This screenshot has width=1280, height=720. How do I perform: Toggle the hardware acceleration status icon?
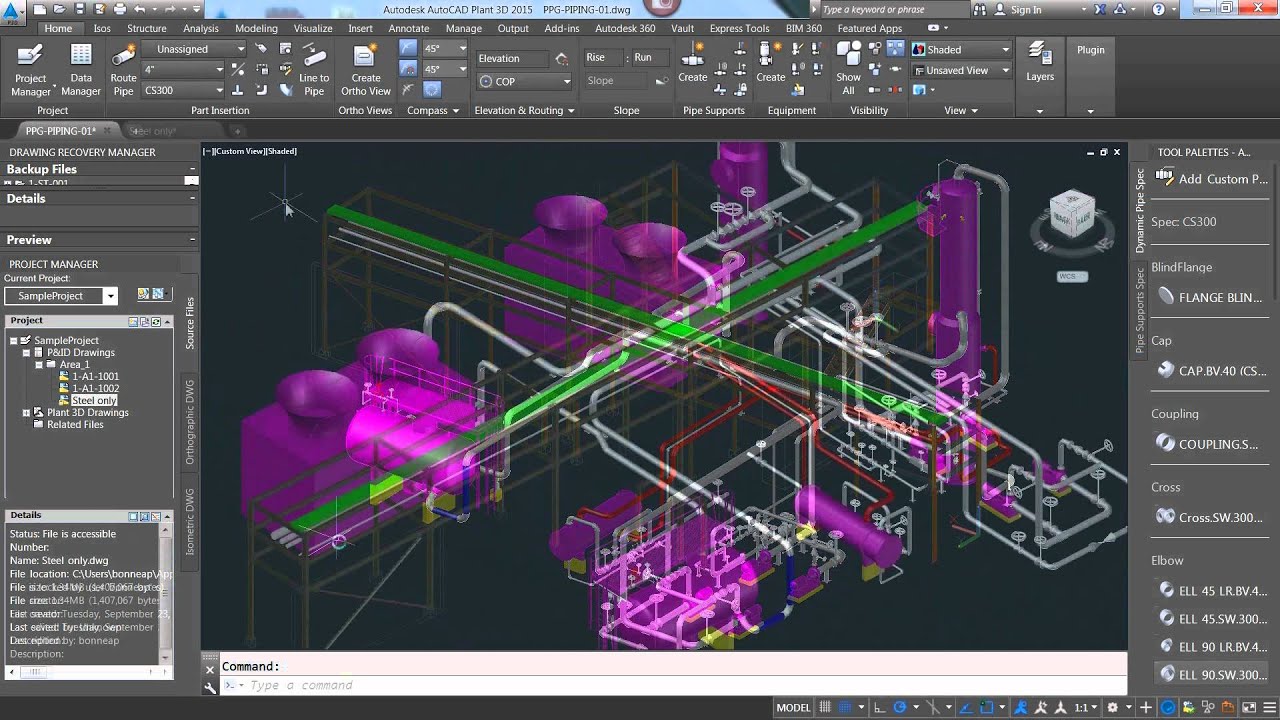click(x=1169, y=707)
